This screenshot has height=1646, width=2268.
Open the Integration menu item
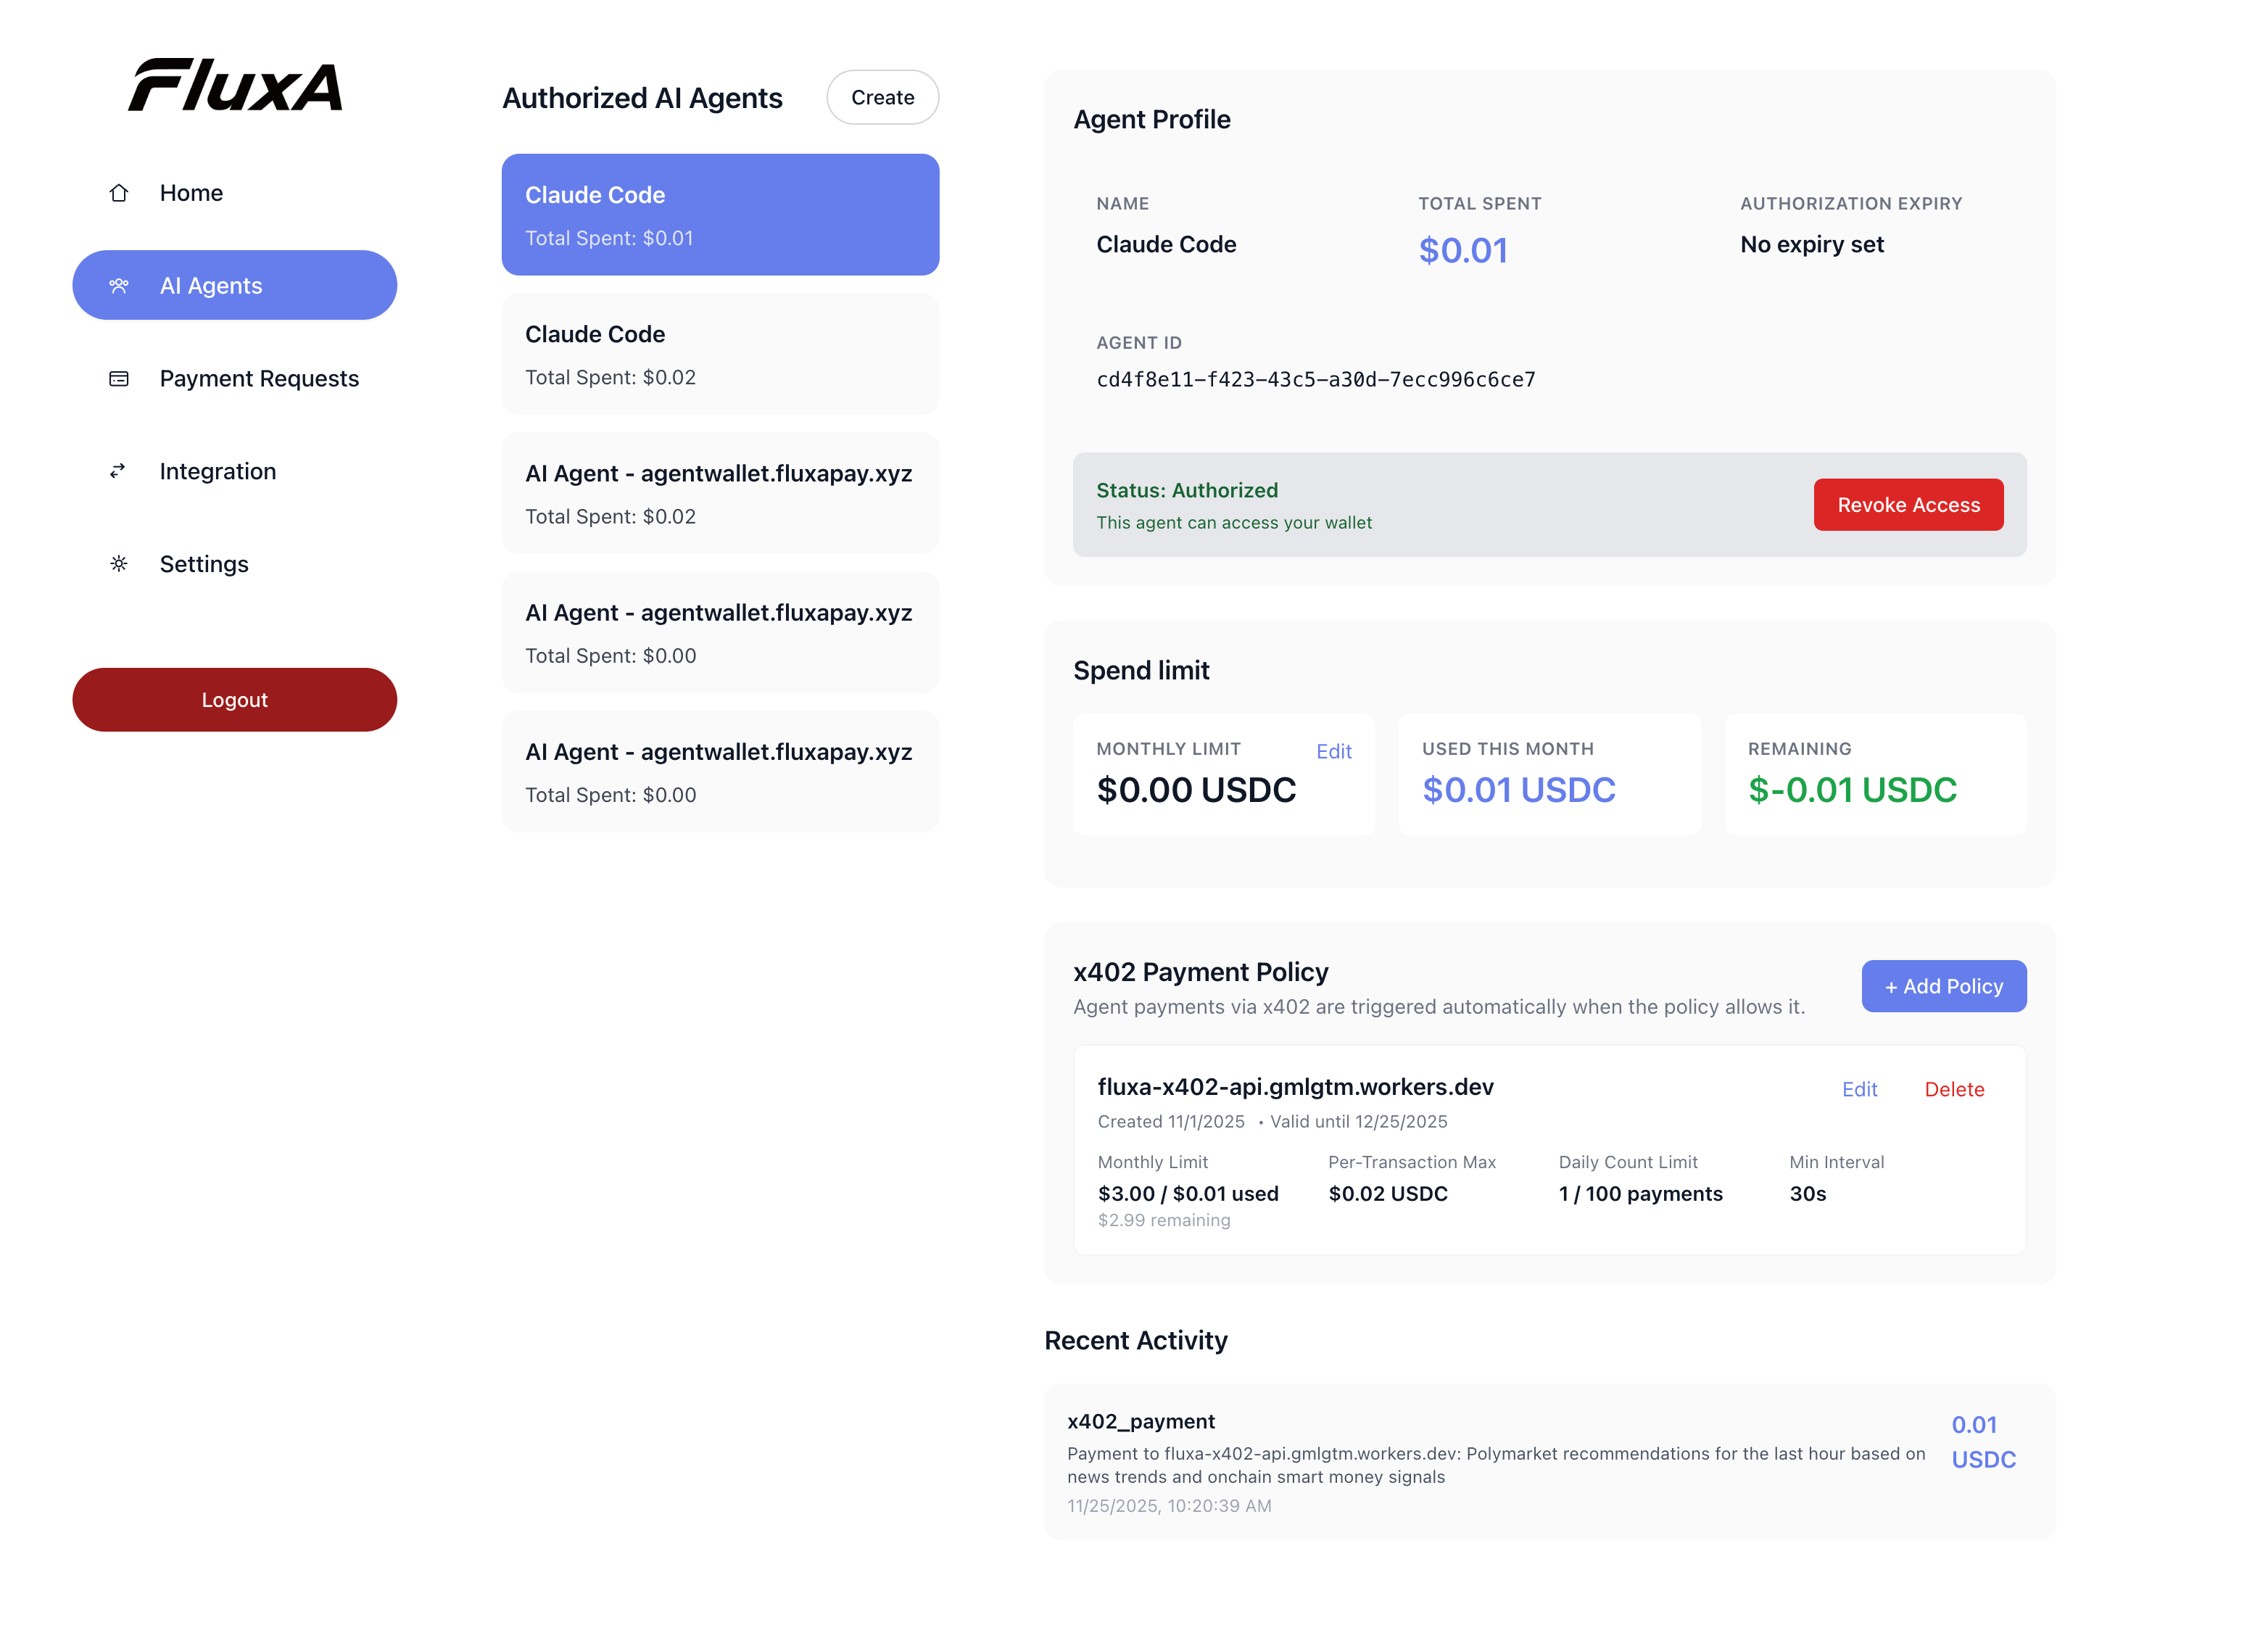coord(217,471)
